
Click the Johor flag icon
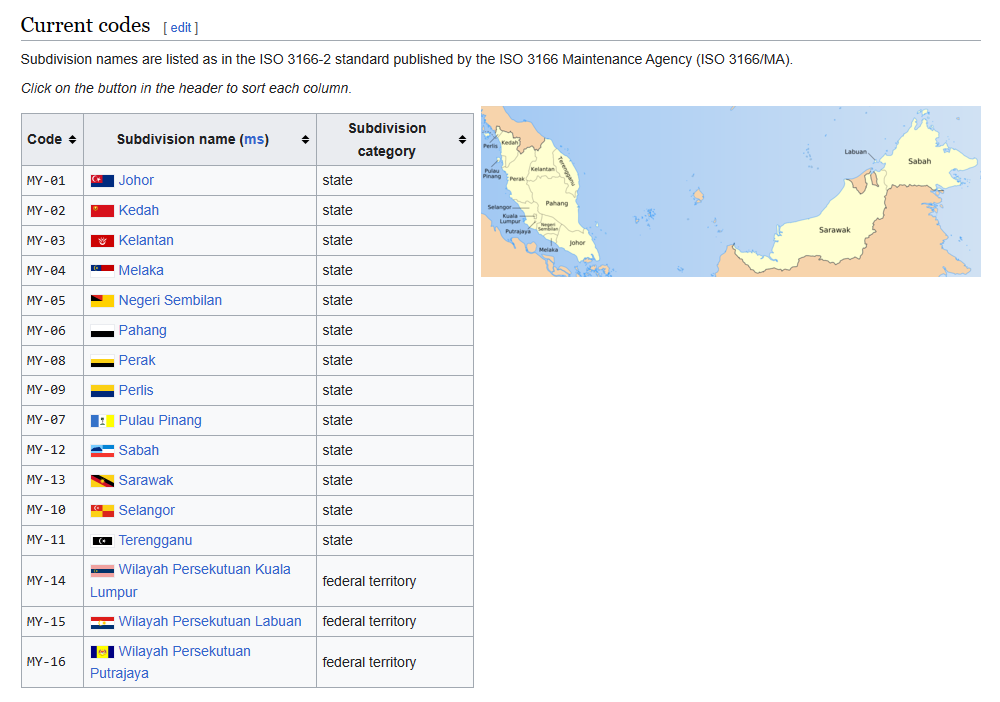tap(102, 181)
